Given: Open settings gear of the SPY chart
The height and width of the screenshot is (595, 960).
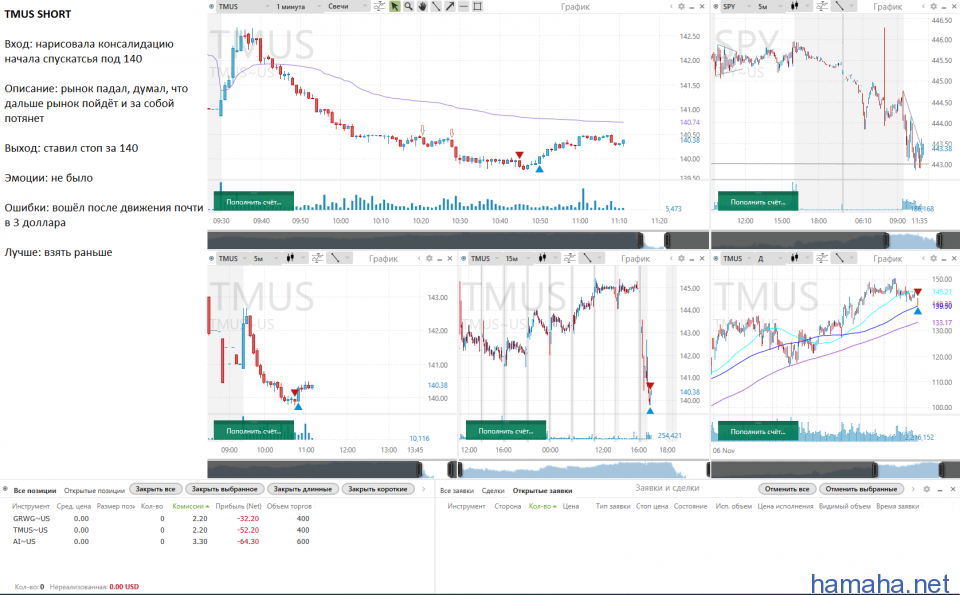Looking at the screenshot, I should tap(934, 6).
